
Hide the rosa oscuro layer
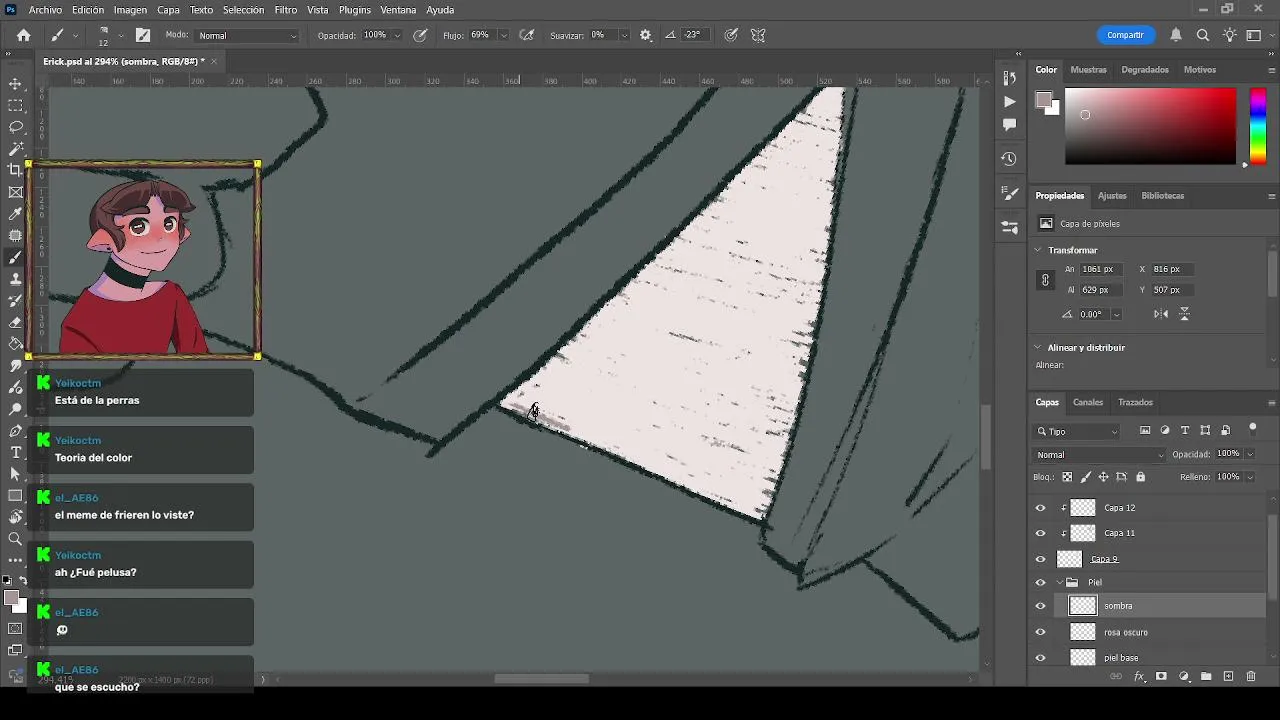click(1040, 632)
